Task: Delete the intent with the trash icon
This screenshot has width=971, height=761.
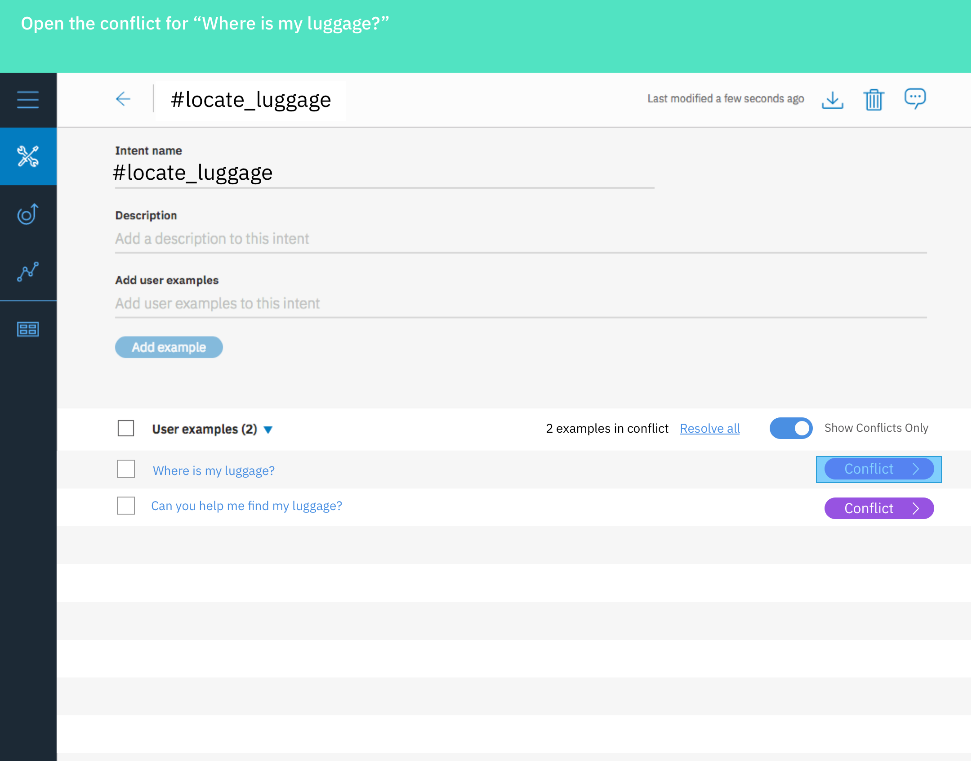Action: coord(873,100)
